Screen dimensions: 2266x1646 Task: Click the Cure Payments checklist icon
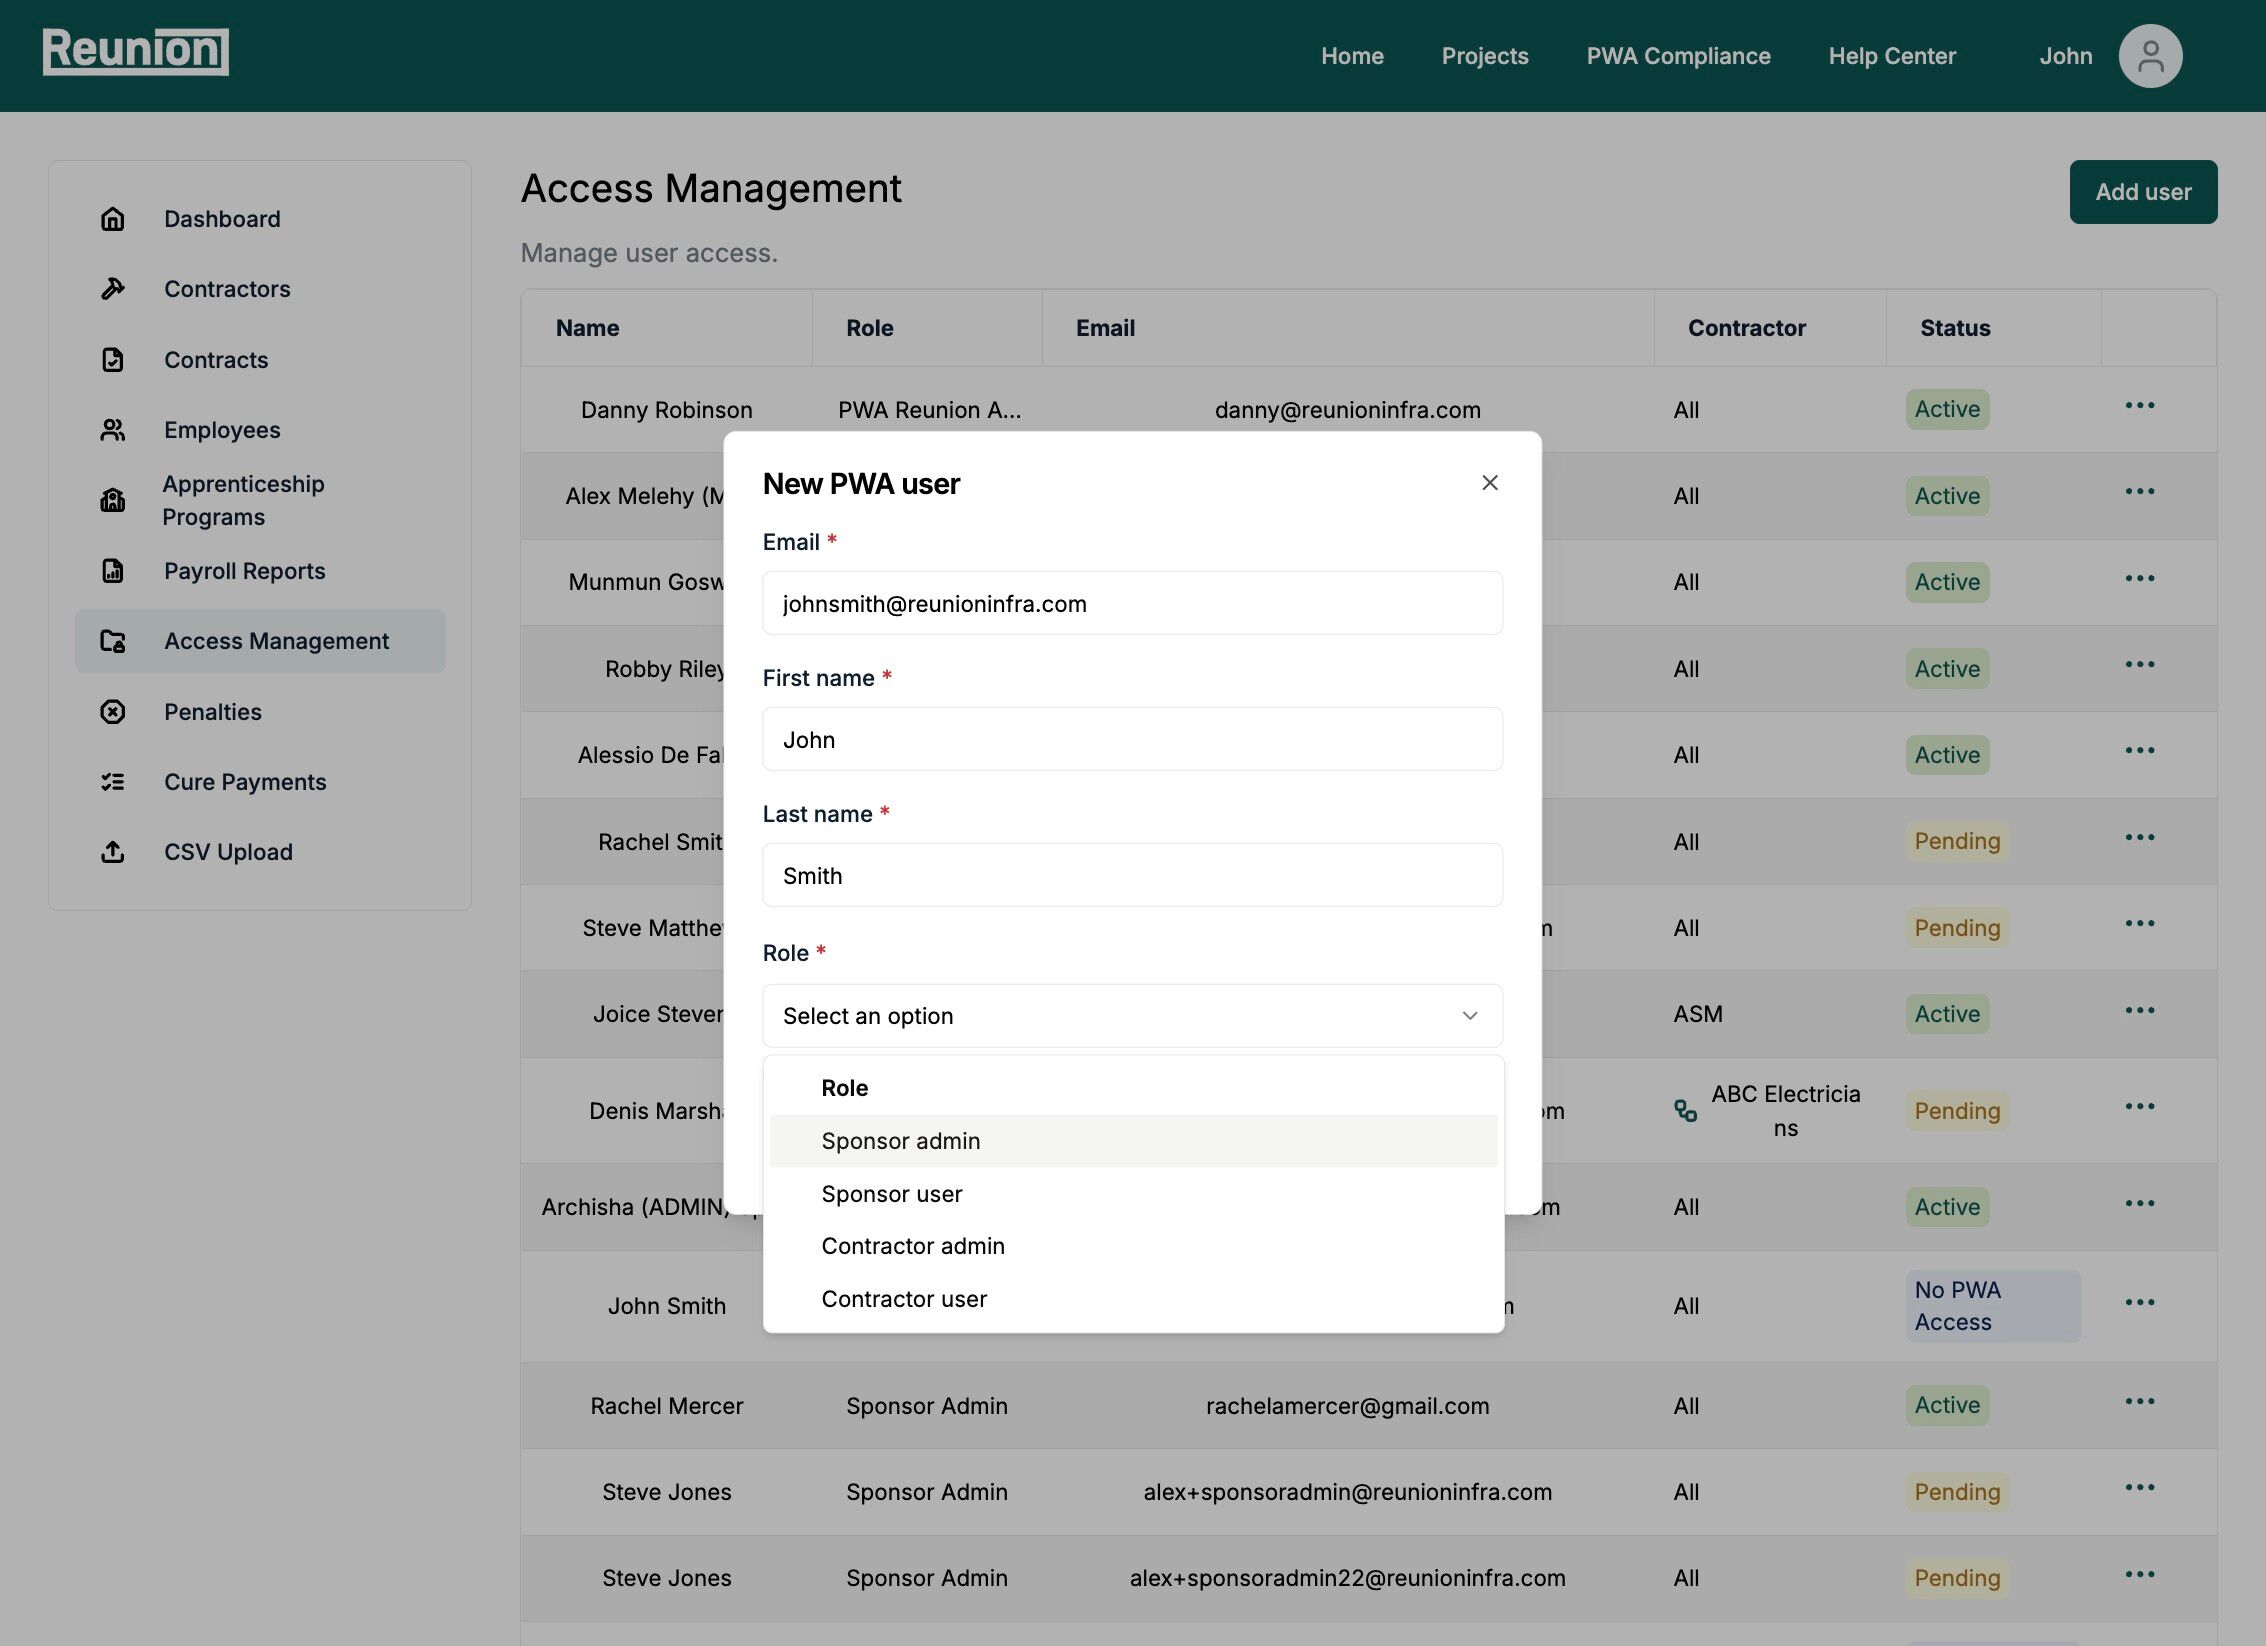(113, 782)
